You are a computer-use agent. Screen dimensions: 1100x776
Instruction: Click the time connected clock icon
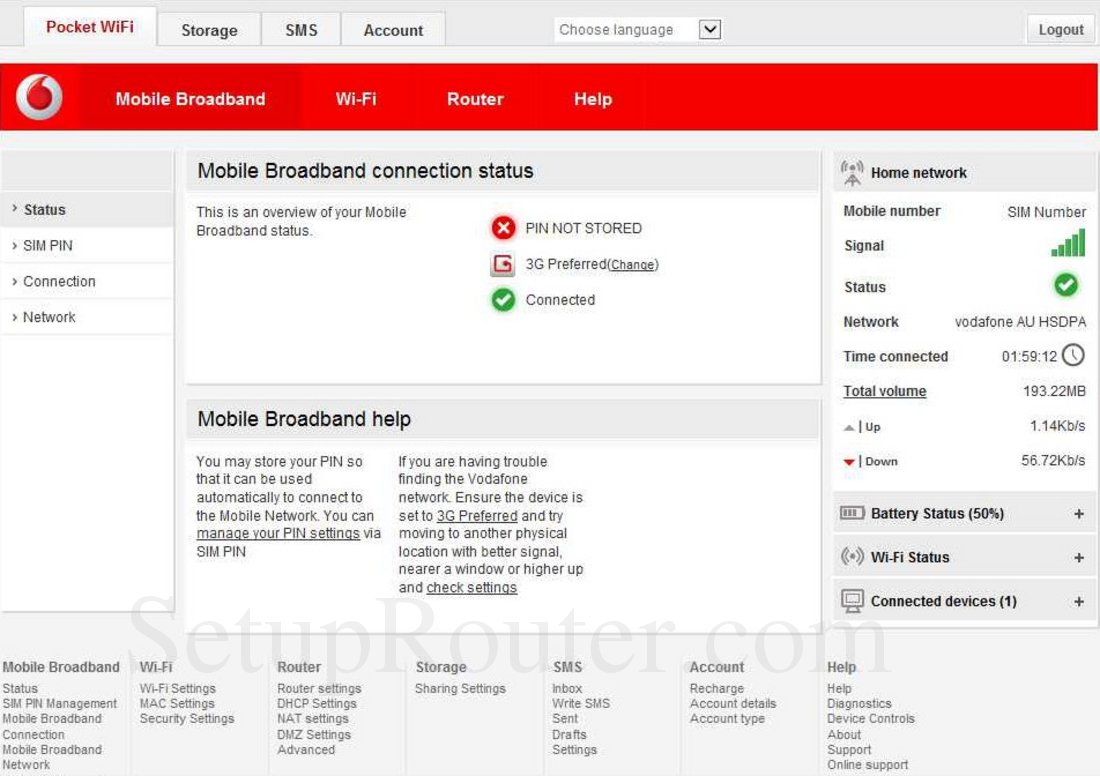(1077, 356)
